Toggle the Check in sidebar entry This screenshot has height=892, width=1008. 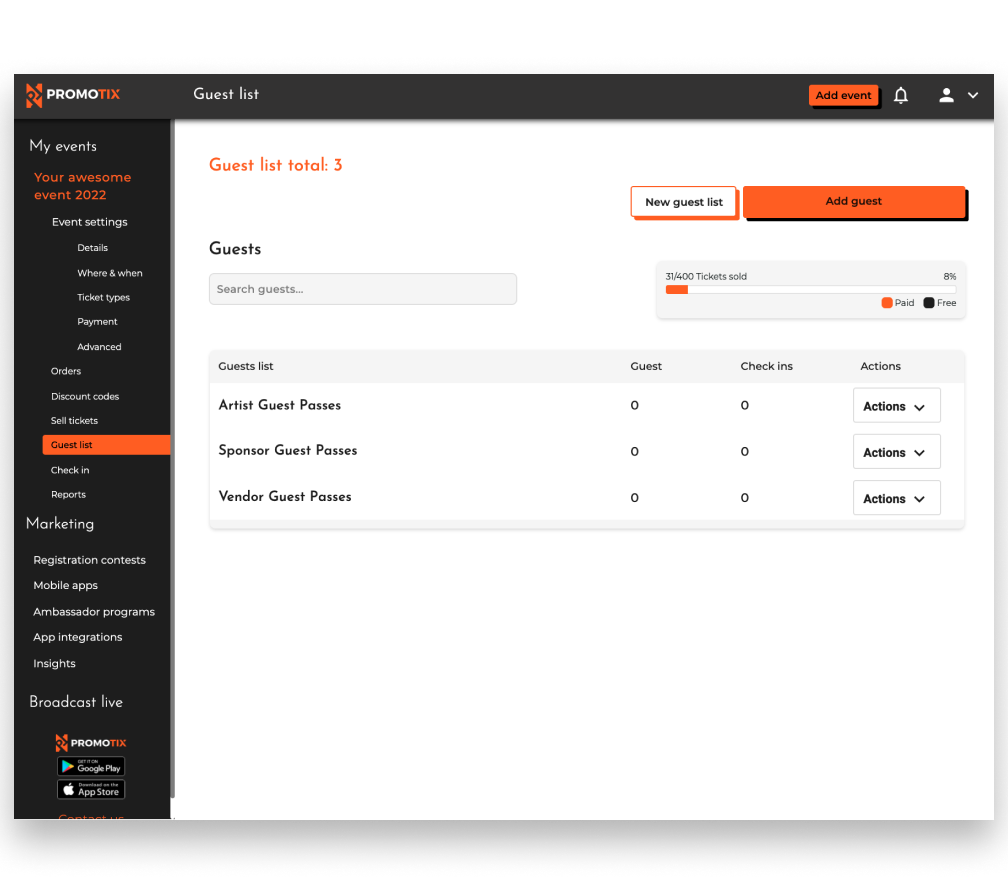pos(70,470)
